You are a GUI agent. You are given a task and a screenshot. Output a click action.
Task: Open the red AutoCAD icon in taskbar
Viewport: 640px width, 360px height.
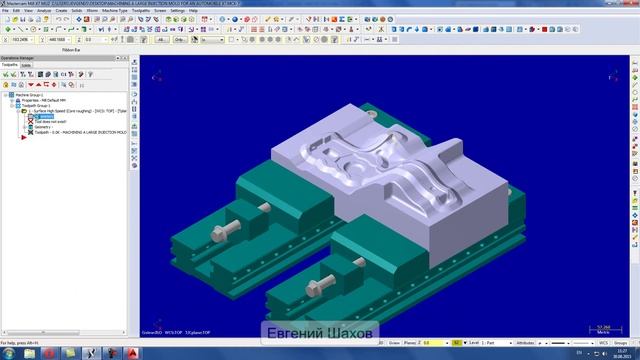click(132, 353)
